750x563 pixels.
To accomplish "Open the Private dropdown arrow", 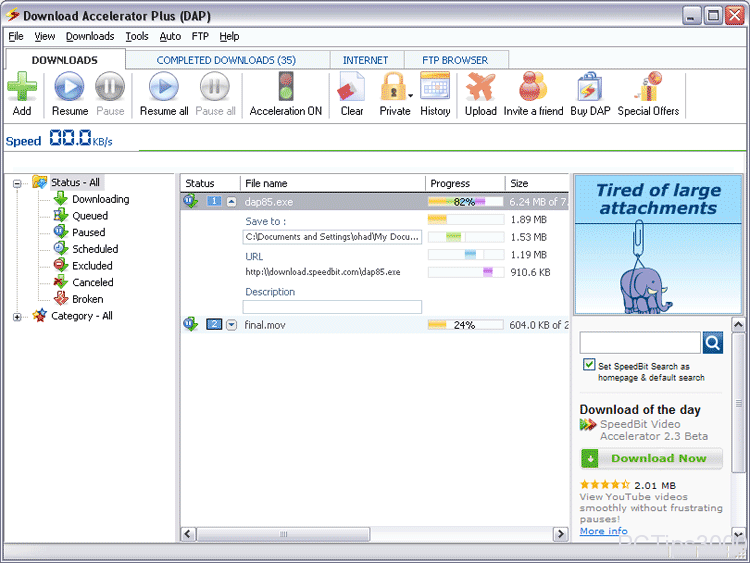I will (411, 96).
